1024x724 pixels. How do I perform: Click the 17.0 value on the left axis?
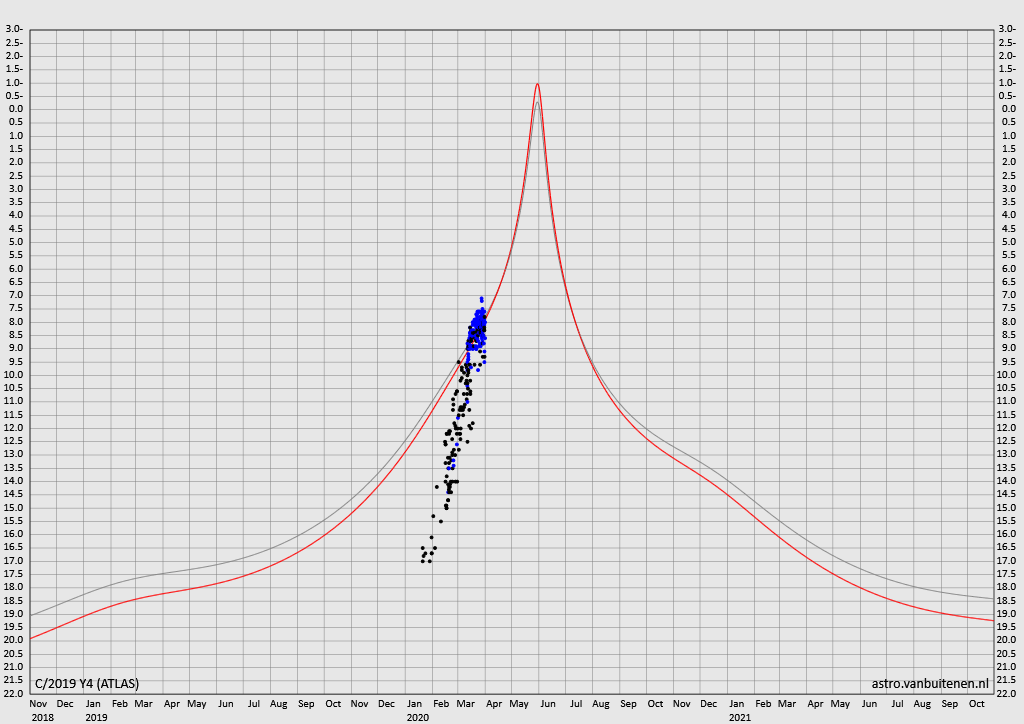coord(14,561)
